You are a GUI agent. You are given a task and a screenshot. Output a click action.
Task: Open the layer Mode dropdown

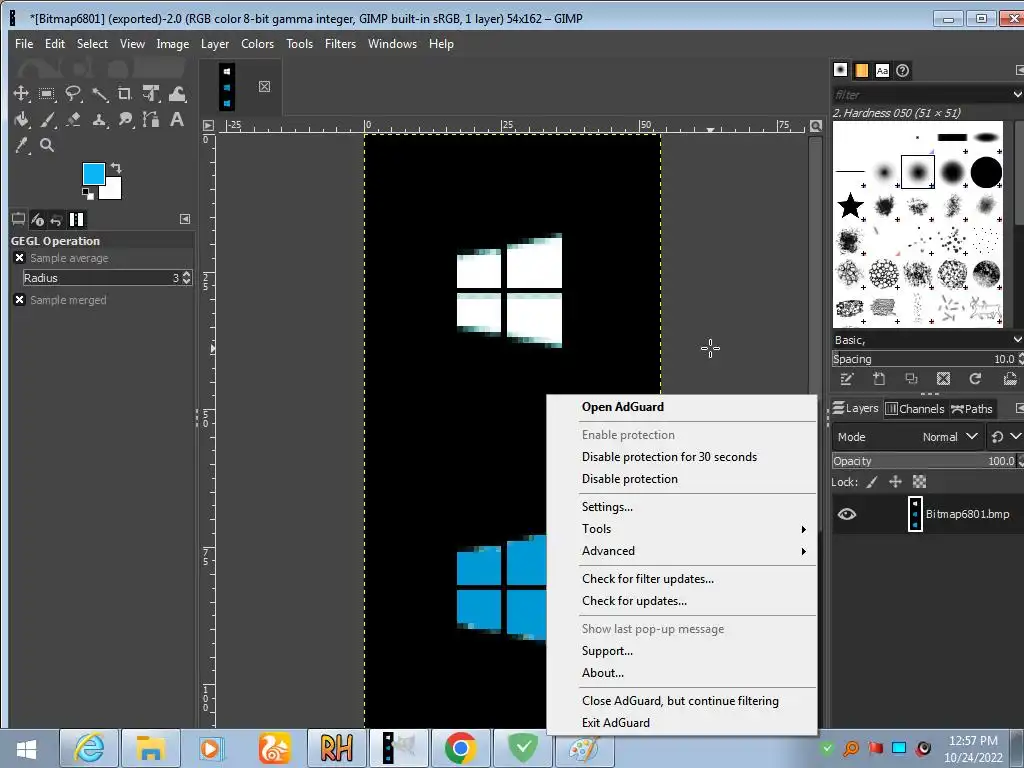(906, 437)
